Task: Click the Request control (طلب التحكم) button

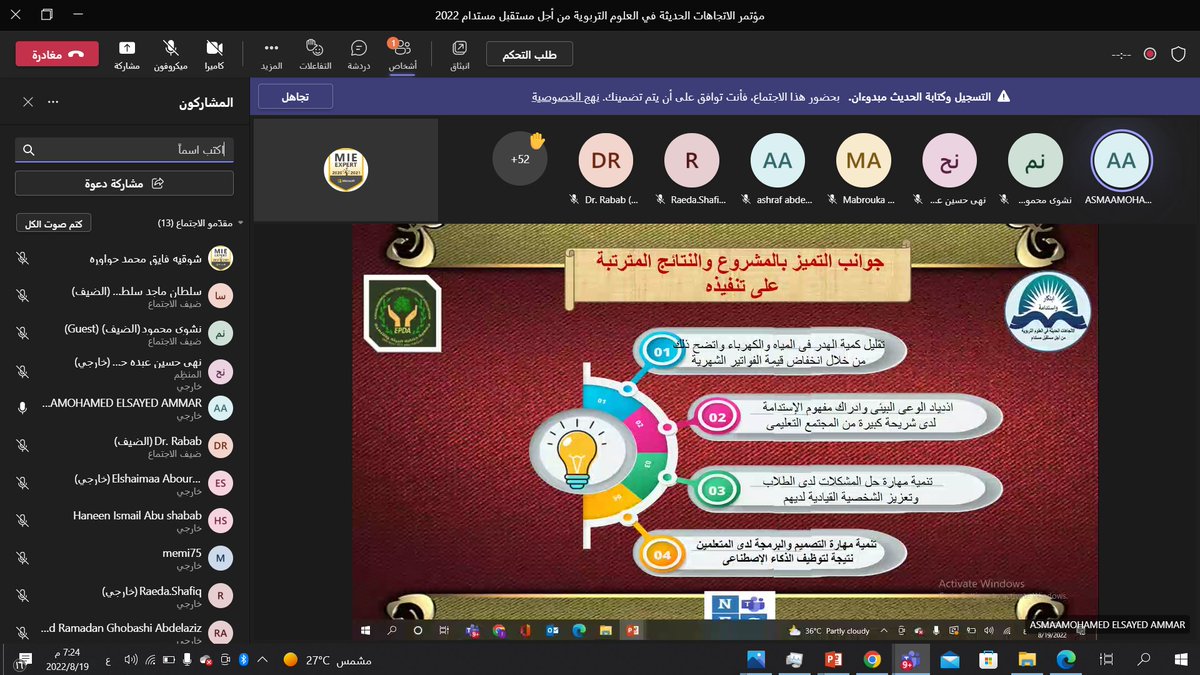Action: coord(529,54)
